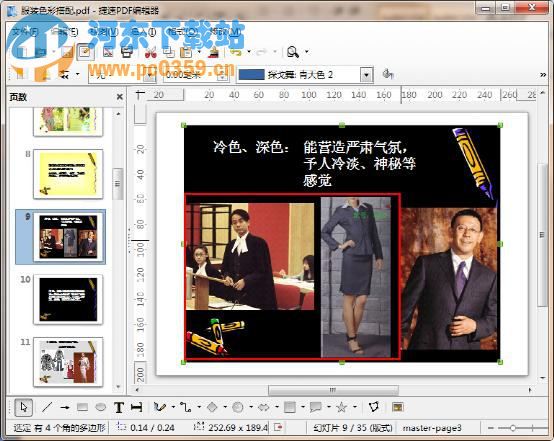
Task: Open the 编辑(E) menu
Action: coord(64,32)
